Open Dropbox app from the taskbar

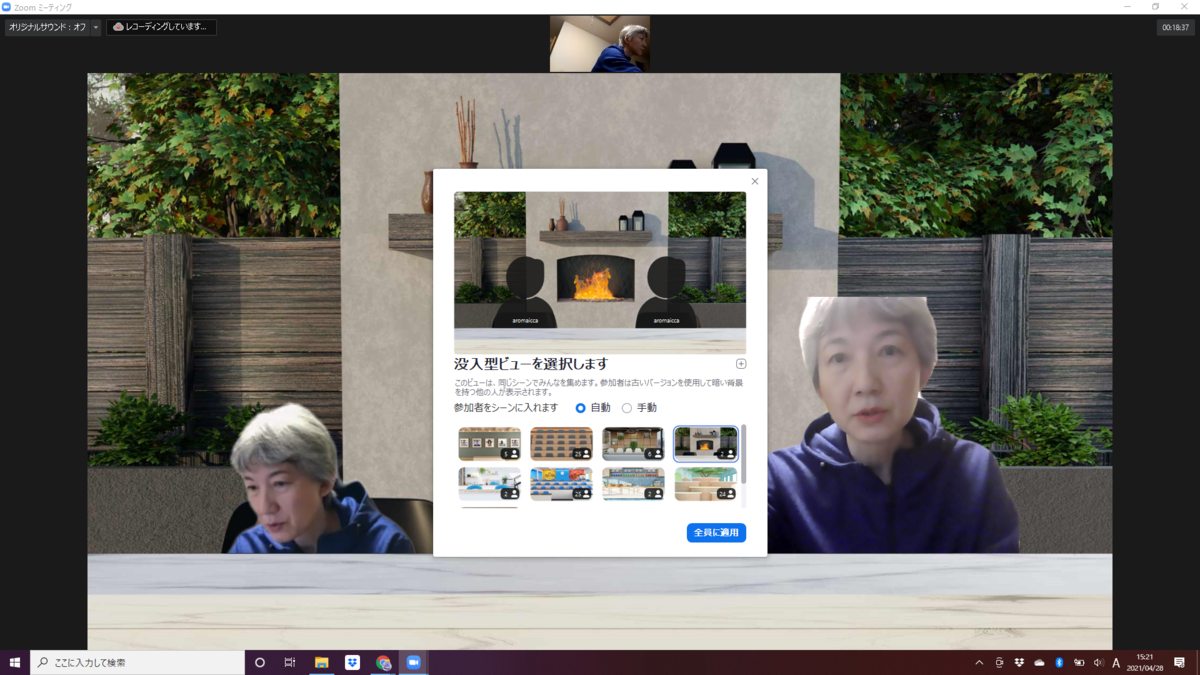(x=352, y=662)
